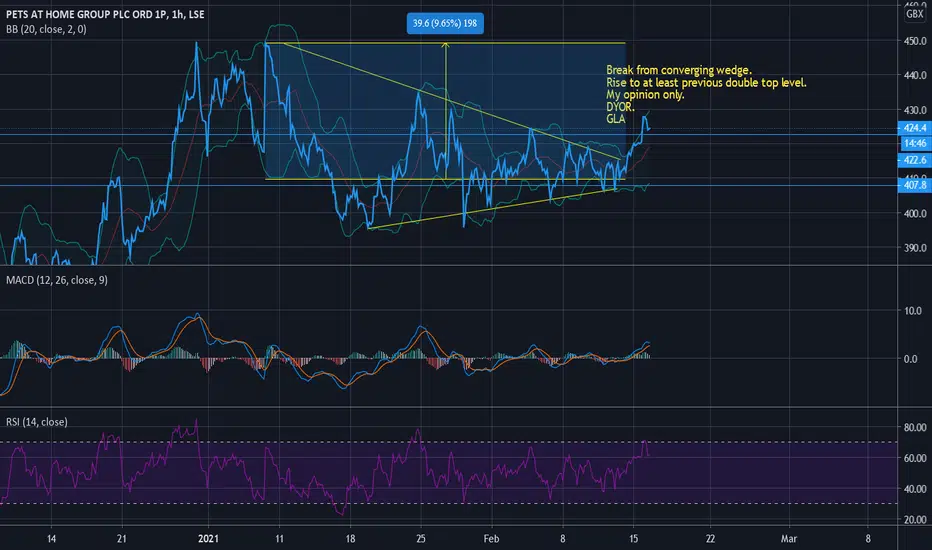Image resolution: width=932 pixels, height=550 pixels.
Task: Click the 'Rise to at least previous double top level.' text
Action: coord(706,83)
